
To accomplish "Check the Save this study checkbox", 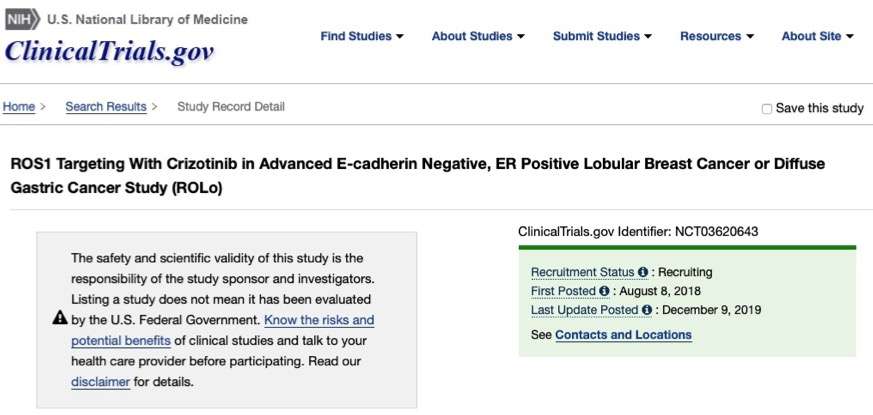I will pyautogui.click(x=767, y=108).
